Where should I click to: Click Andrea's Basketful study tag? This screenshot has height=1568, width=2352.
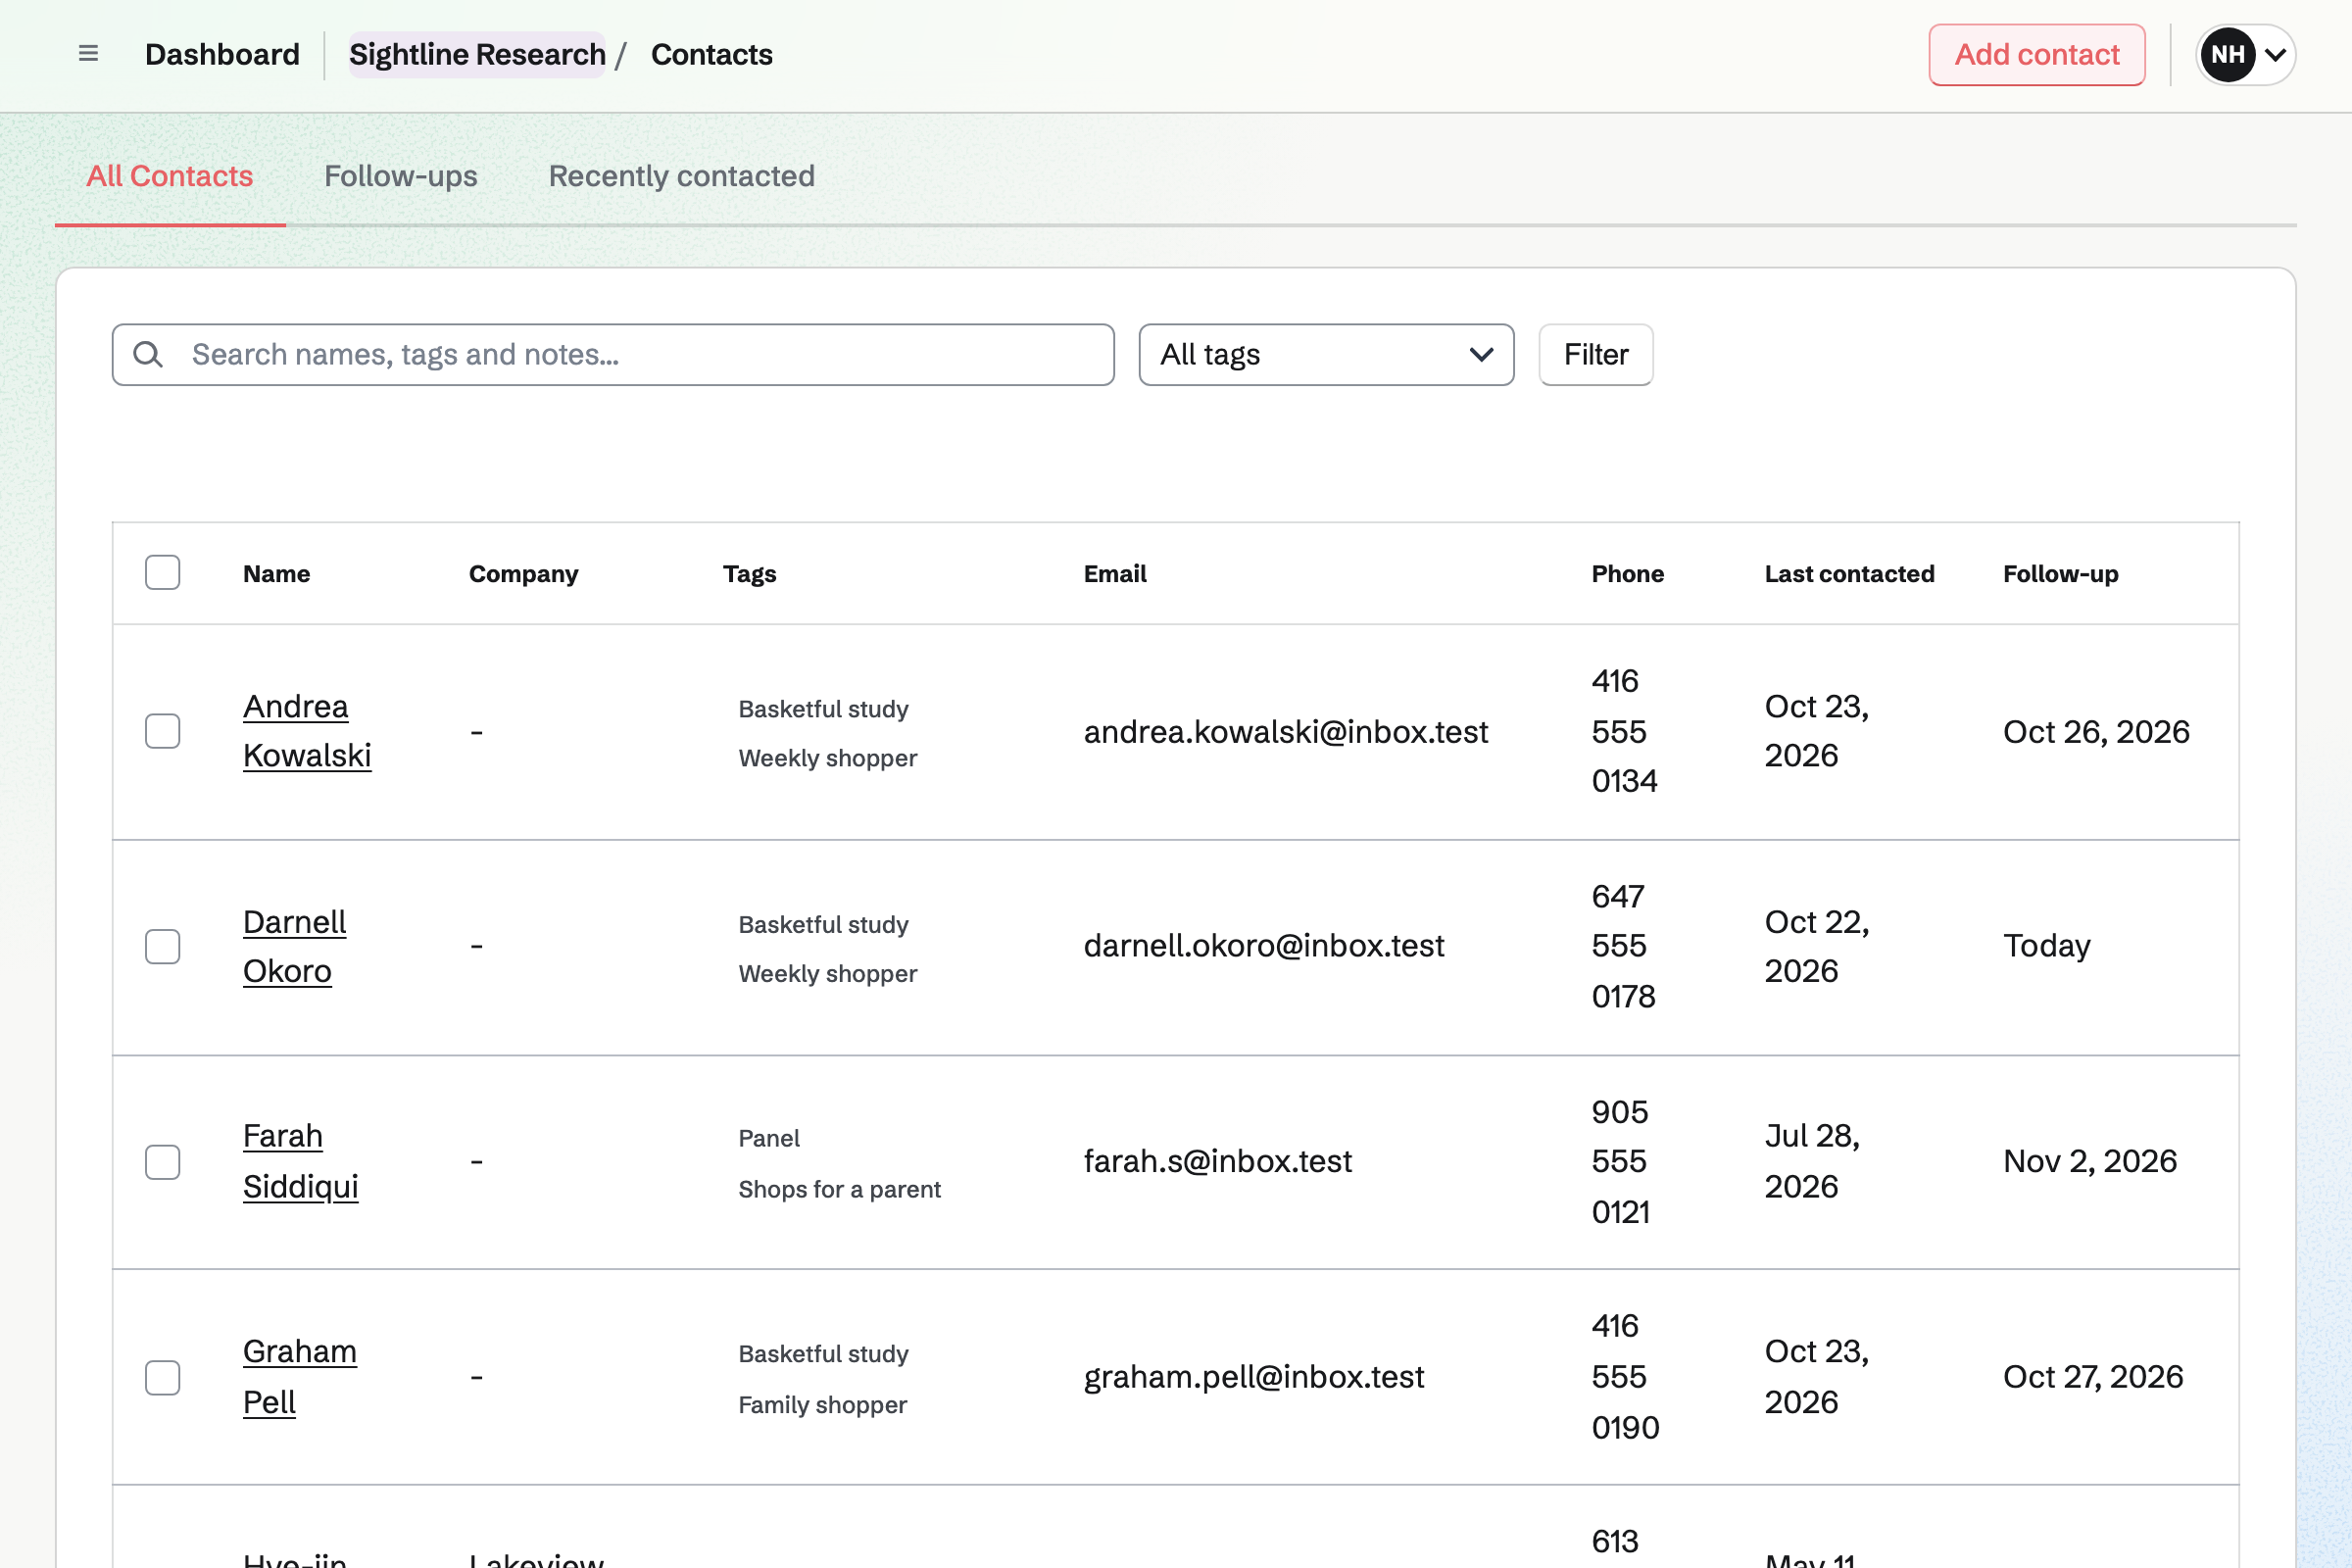pyautogui.click(x=823, y=709)
